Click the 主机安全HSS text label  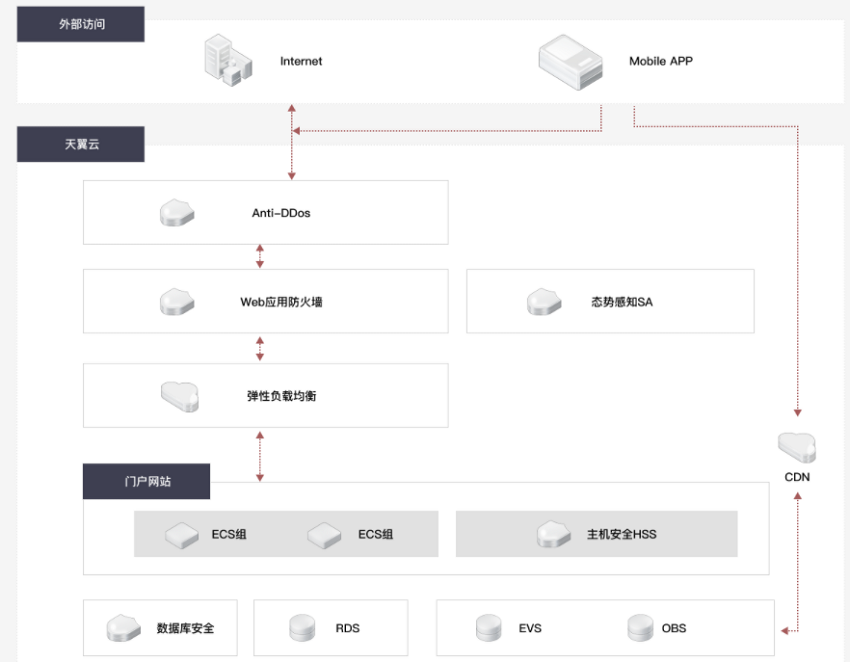click(x=621, y=535)
